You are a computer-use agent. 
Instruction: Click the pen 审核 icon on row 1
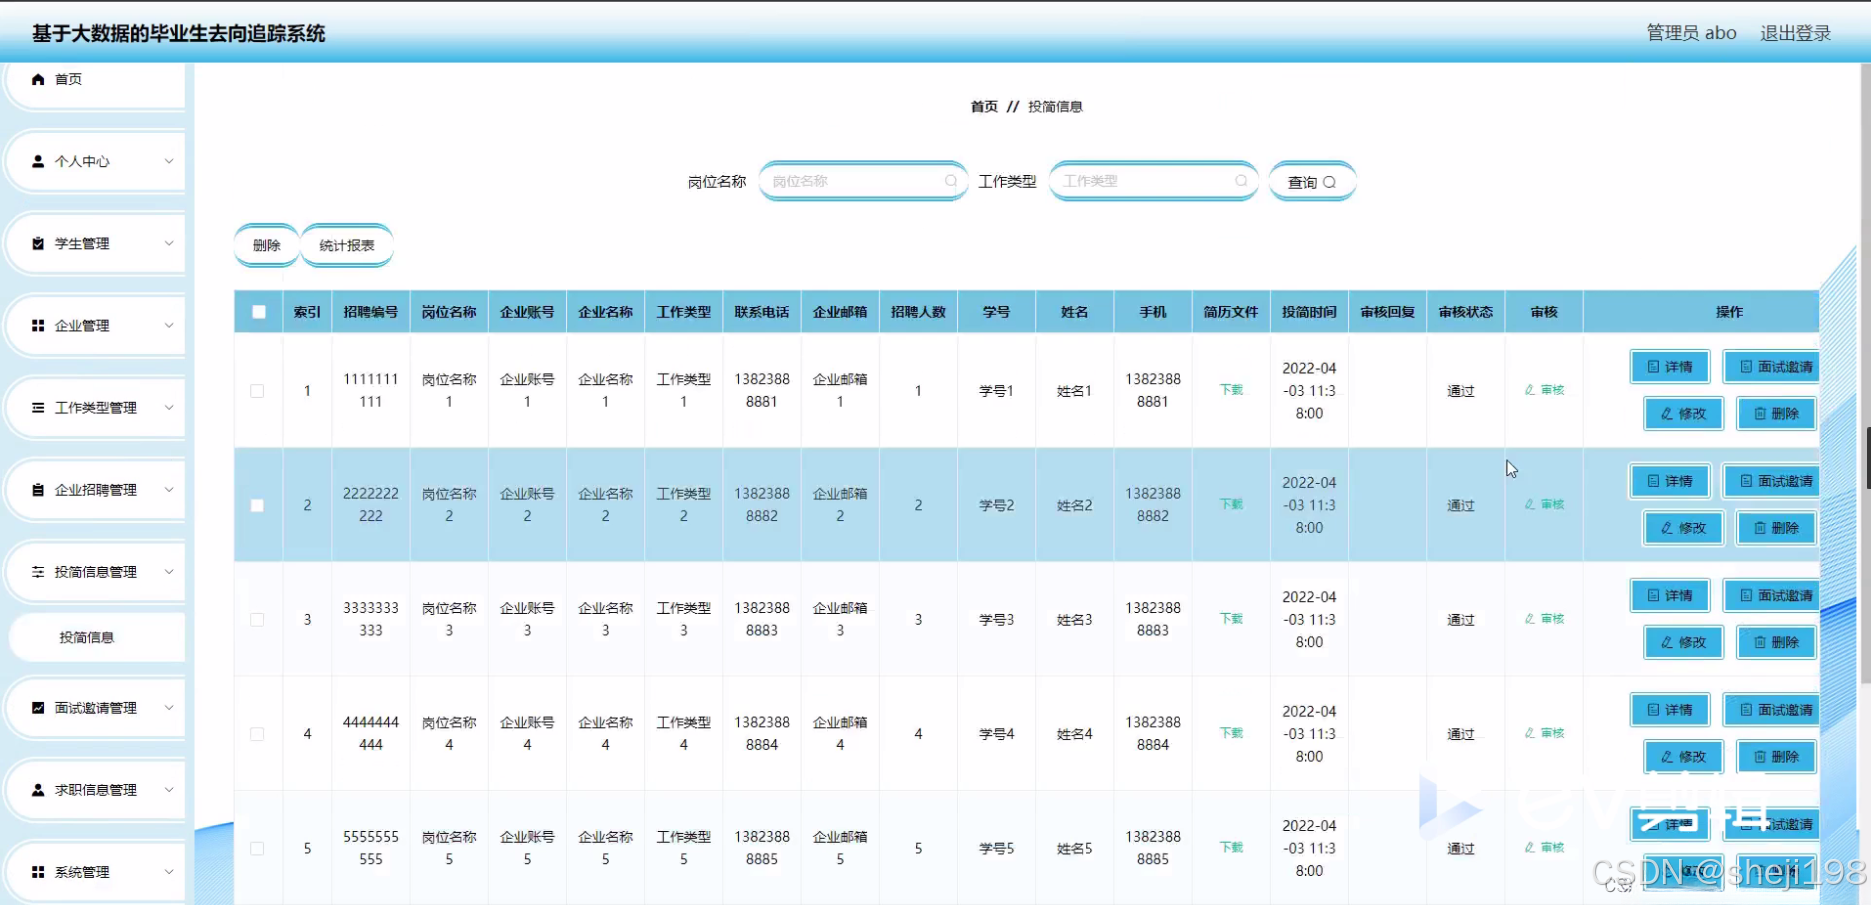pyautogui.click(x=1528, y=390)
